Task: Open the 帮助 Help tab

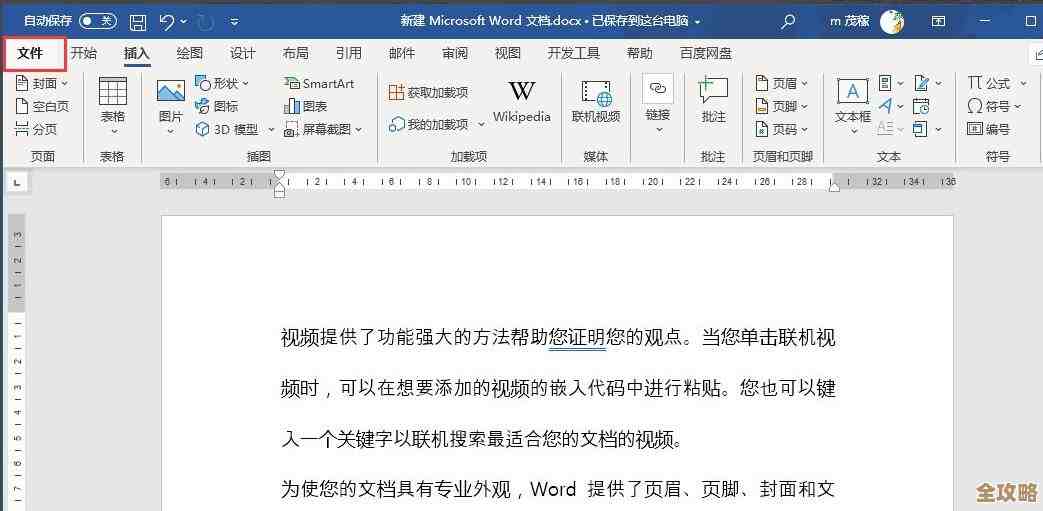Action: (x=640, y=54)
